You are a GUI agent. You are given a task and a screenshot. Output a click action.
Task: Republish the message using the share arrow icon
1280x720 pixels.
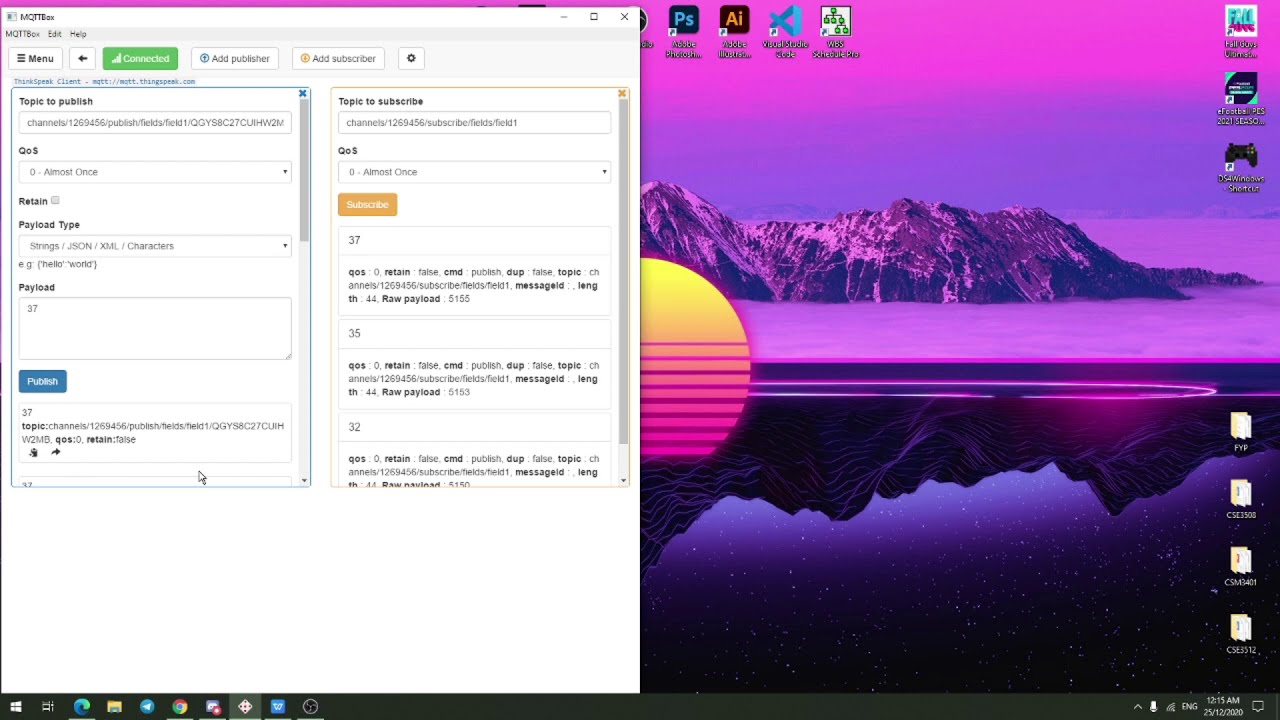(x=56, y=452)
